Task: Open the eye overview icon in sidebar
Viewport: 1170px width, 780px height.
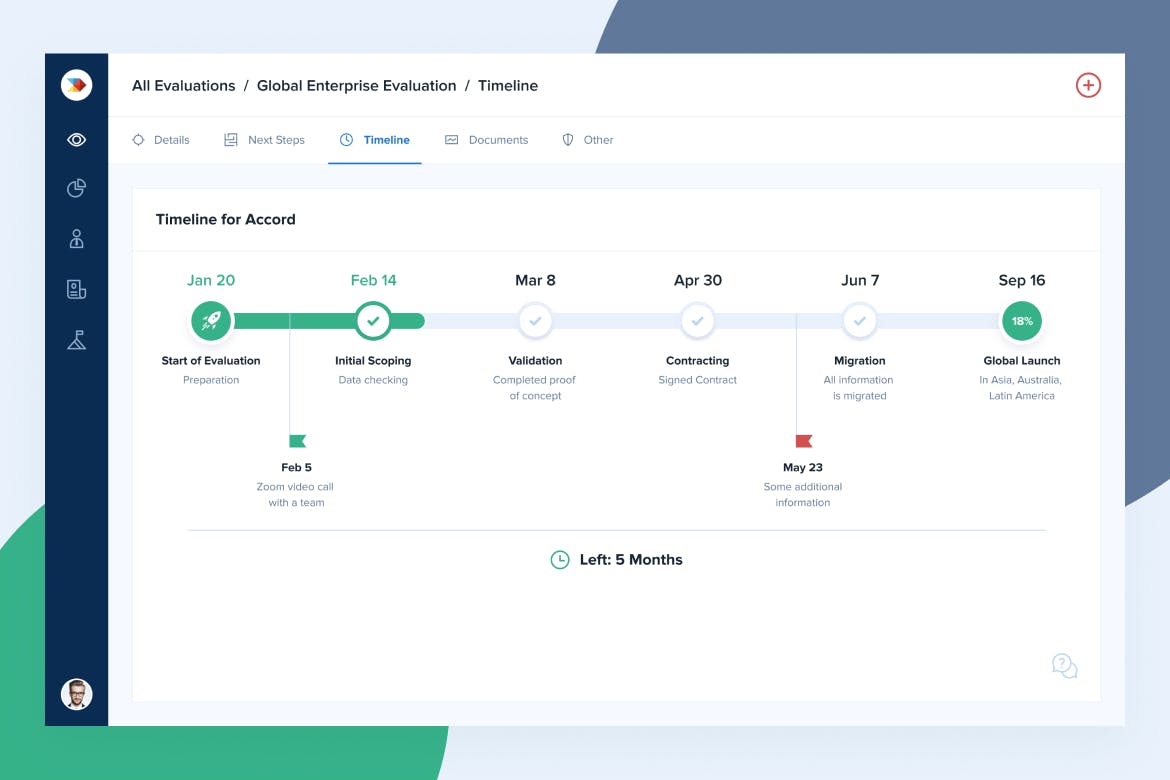Action: [x=76, y=140]
